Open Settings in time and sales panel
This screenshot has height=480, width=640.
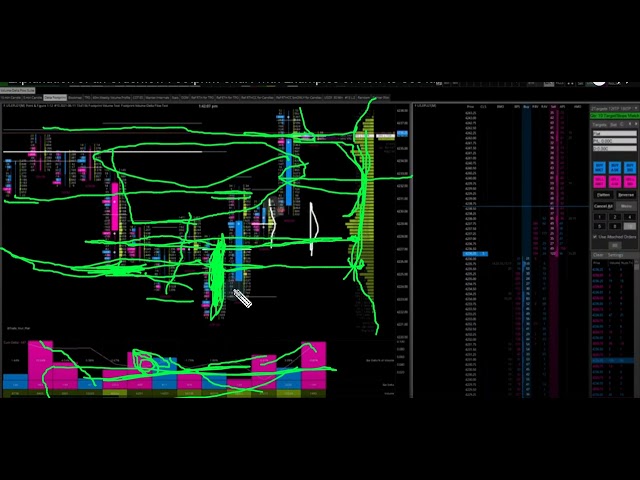point(616,255)
